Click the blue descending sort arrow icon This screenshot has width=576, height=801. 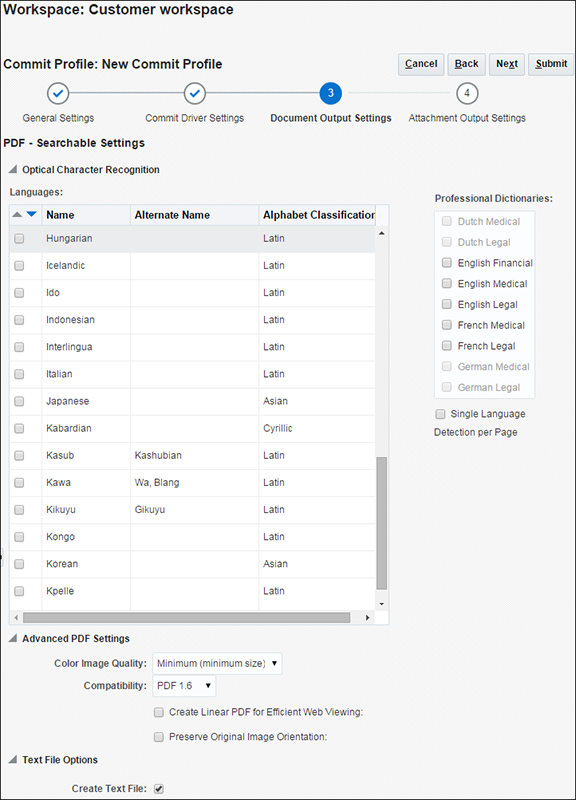coord(32,215)
